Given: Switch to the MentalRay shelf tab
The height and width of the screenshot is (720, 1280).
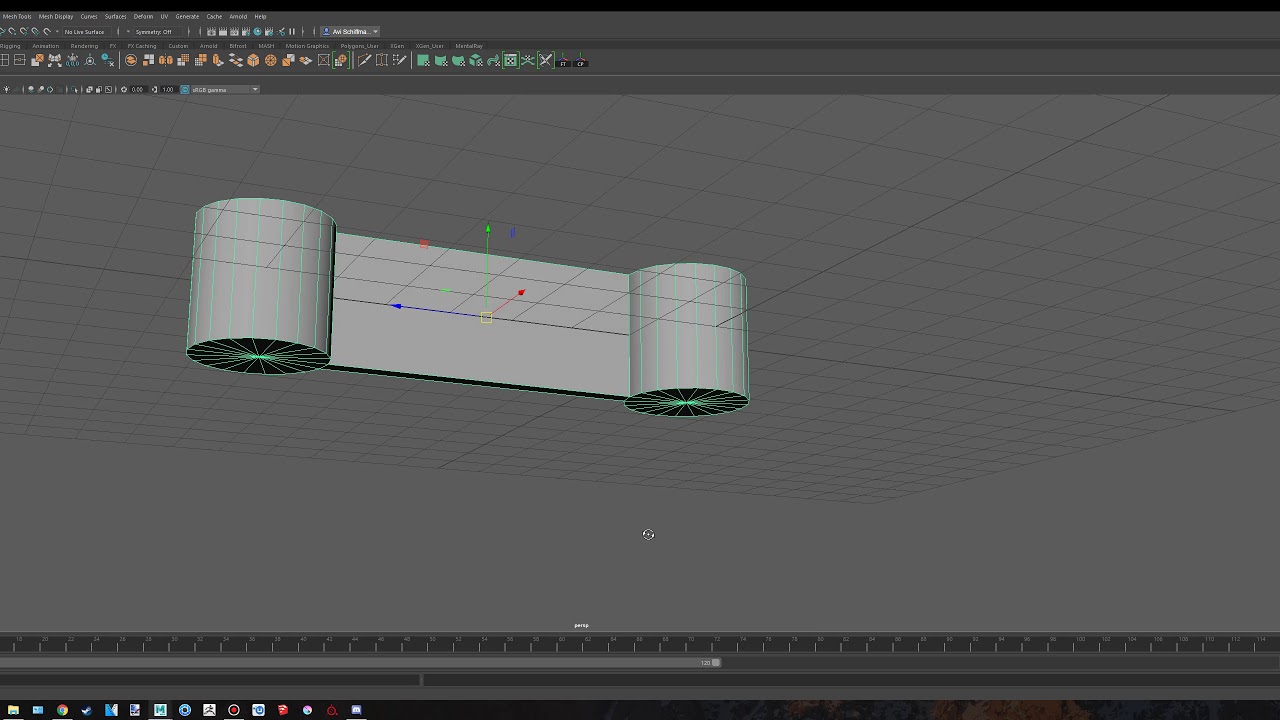Looking at the screenshot, I should click(469, 46).
